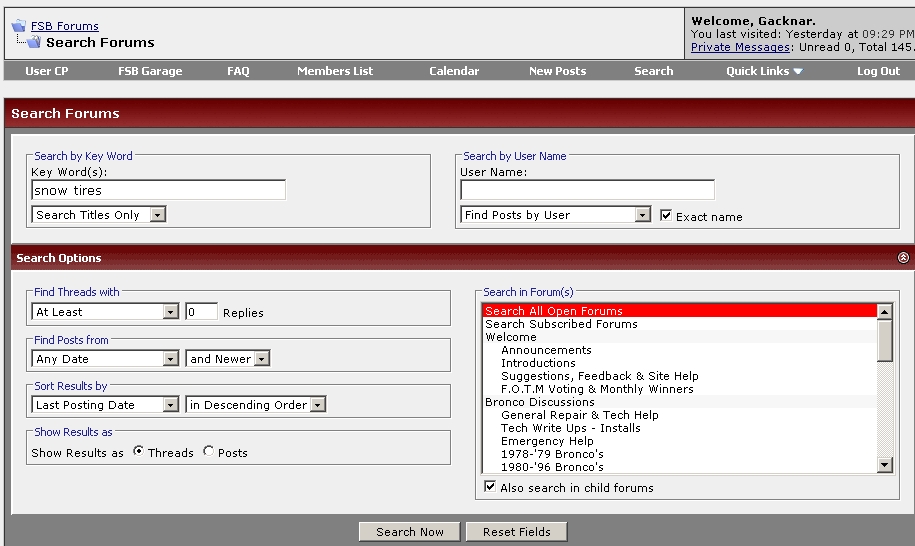
Task: Toggle Also search in child forums checkbox
Action: (490, 486)
